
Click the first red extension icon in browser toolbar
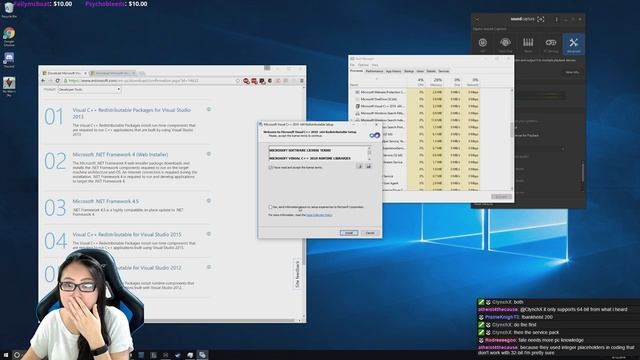pyautogui.click(x=246, y=81)
